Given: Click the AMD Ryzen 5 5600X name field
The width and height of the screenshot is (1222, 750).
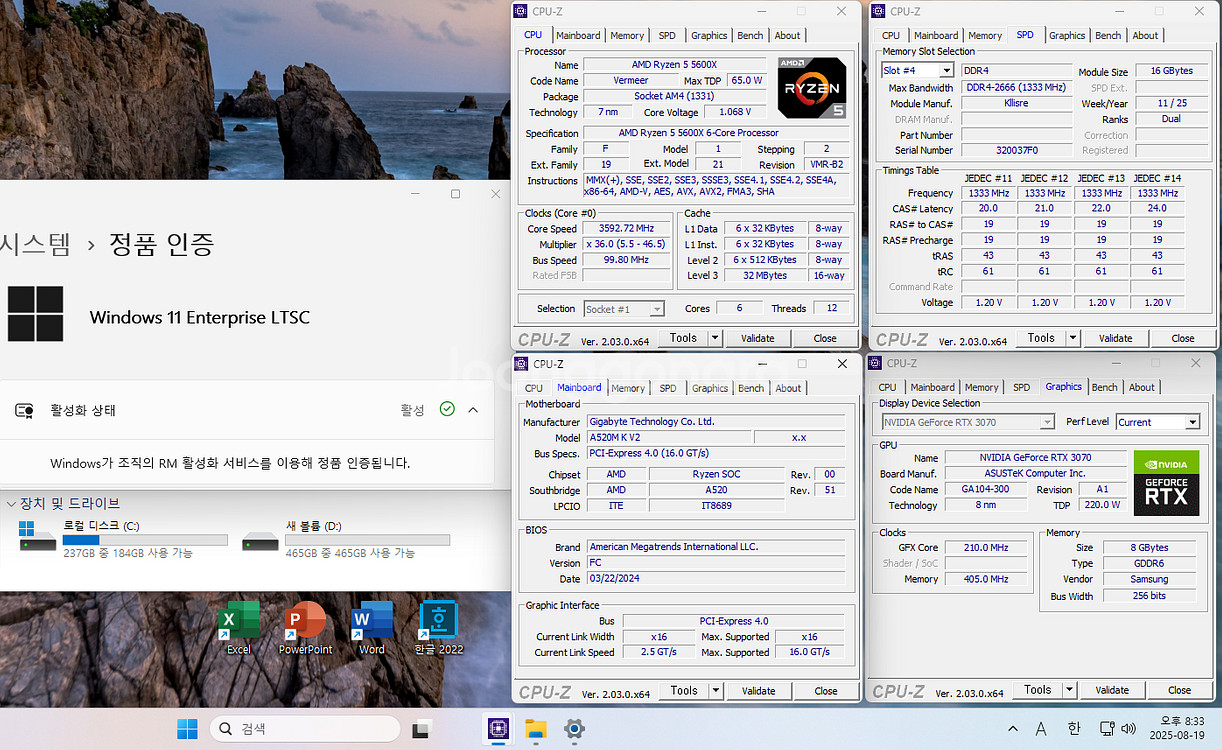Looking at the screenshot, I should click(676, 65).
